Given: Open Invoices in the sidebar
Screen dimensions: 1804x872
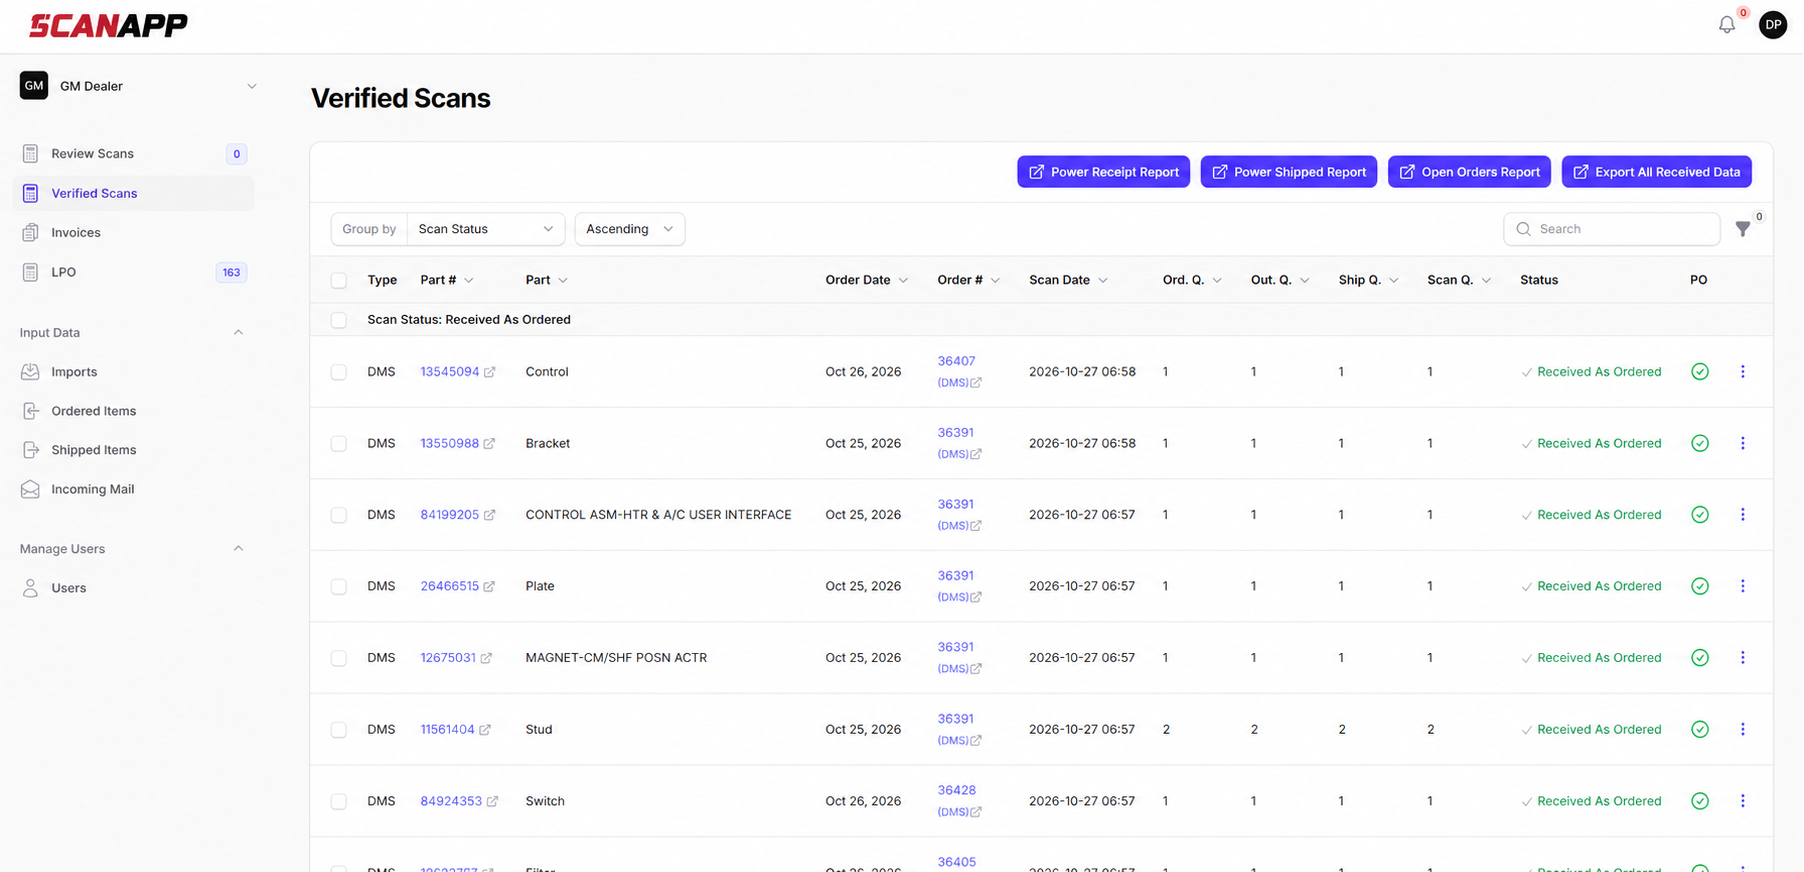Looking at the screenshot, I should coord(133,233).
